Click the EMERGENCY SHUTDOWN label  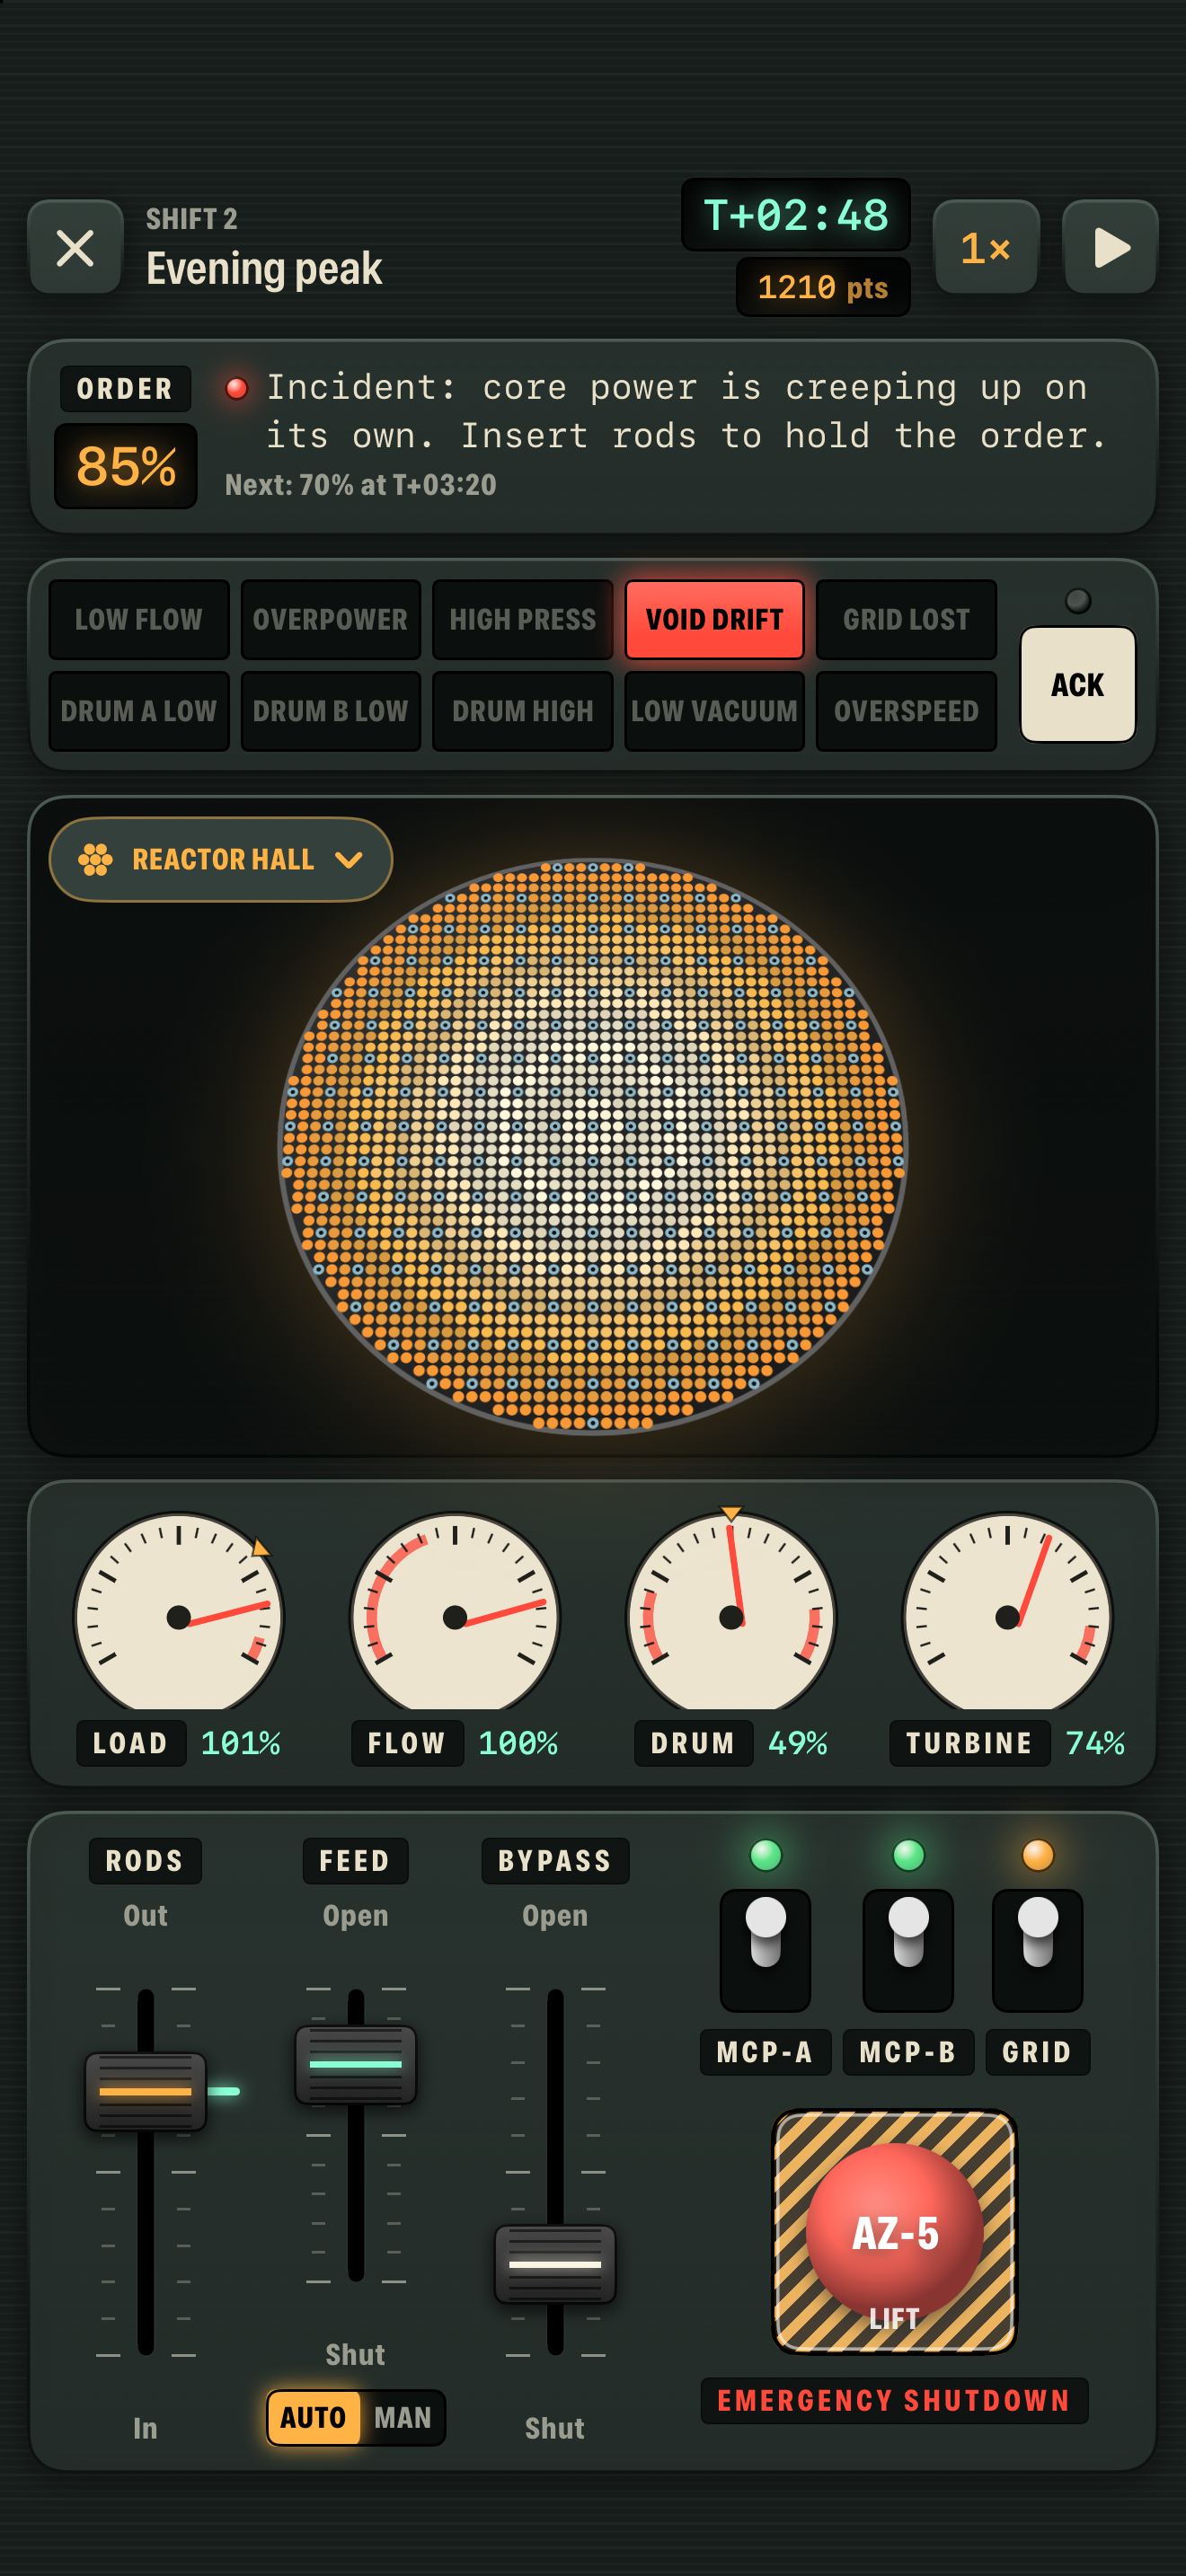coord(894,2400)
